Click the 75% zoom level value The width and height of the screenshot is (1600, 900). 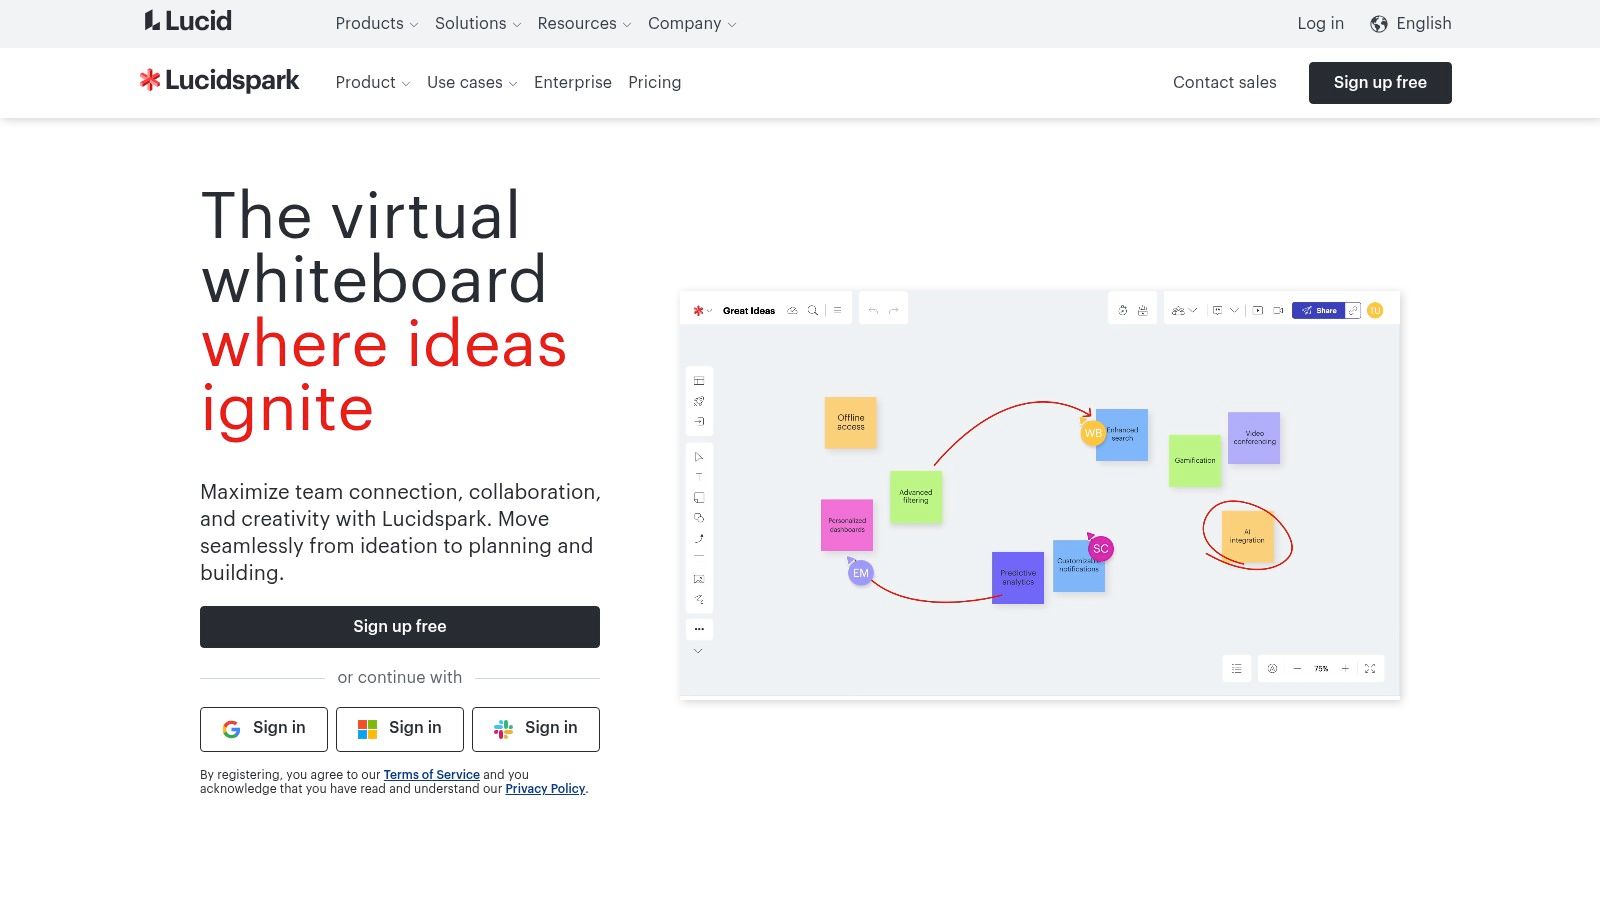point(1321,668)
